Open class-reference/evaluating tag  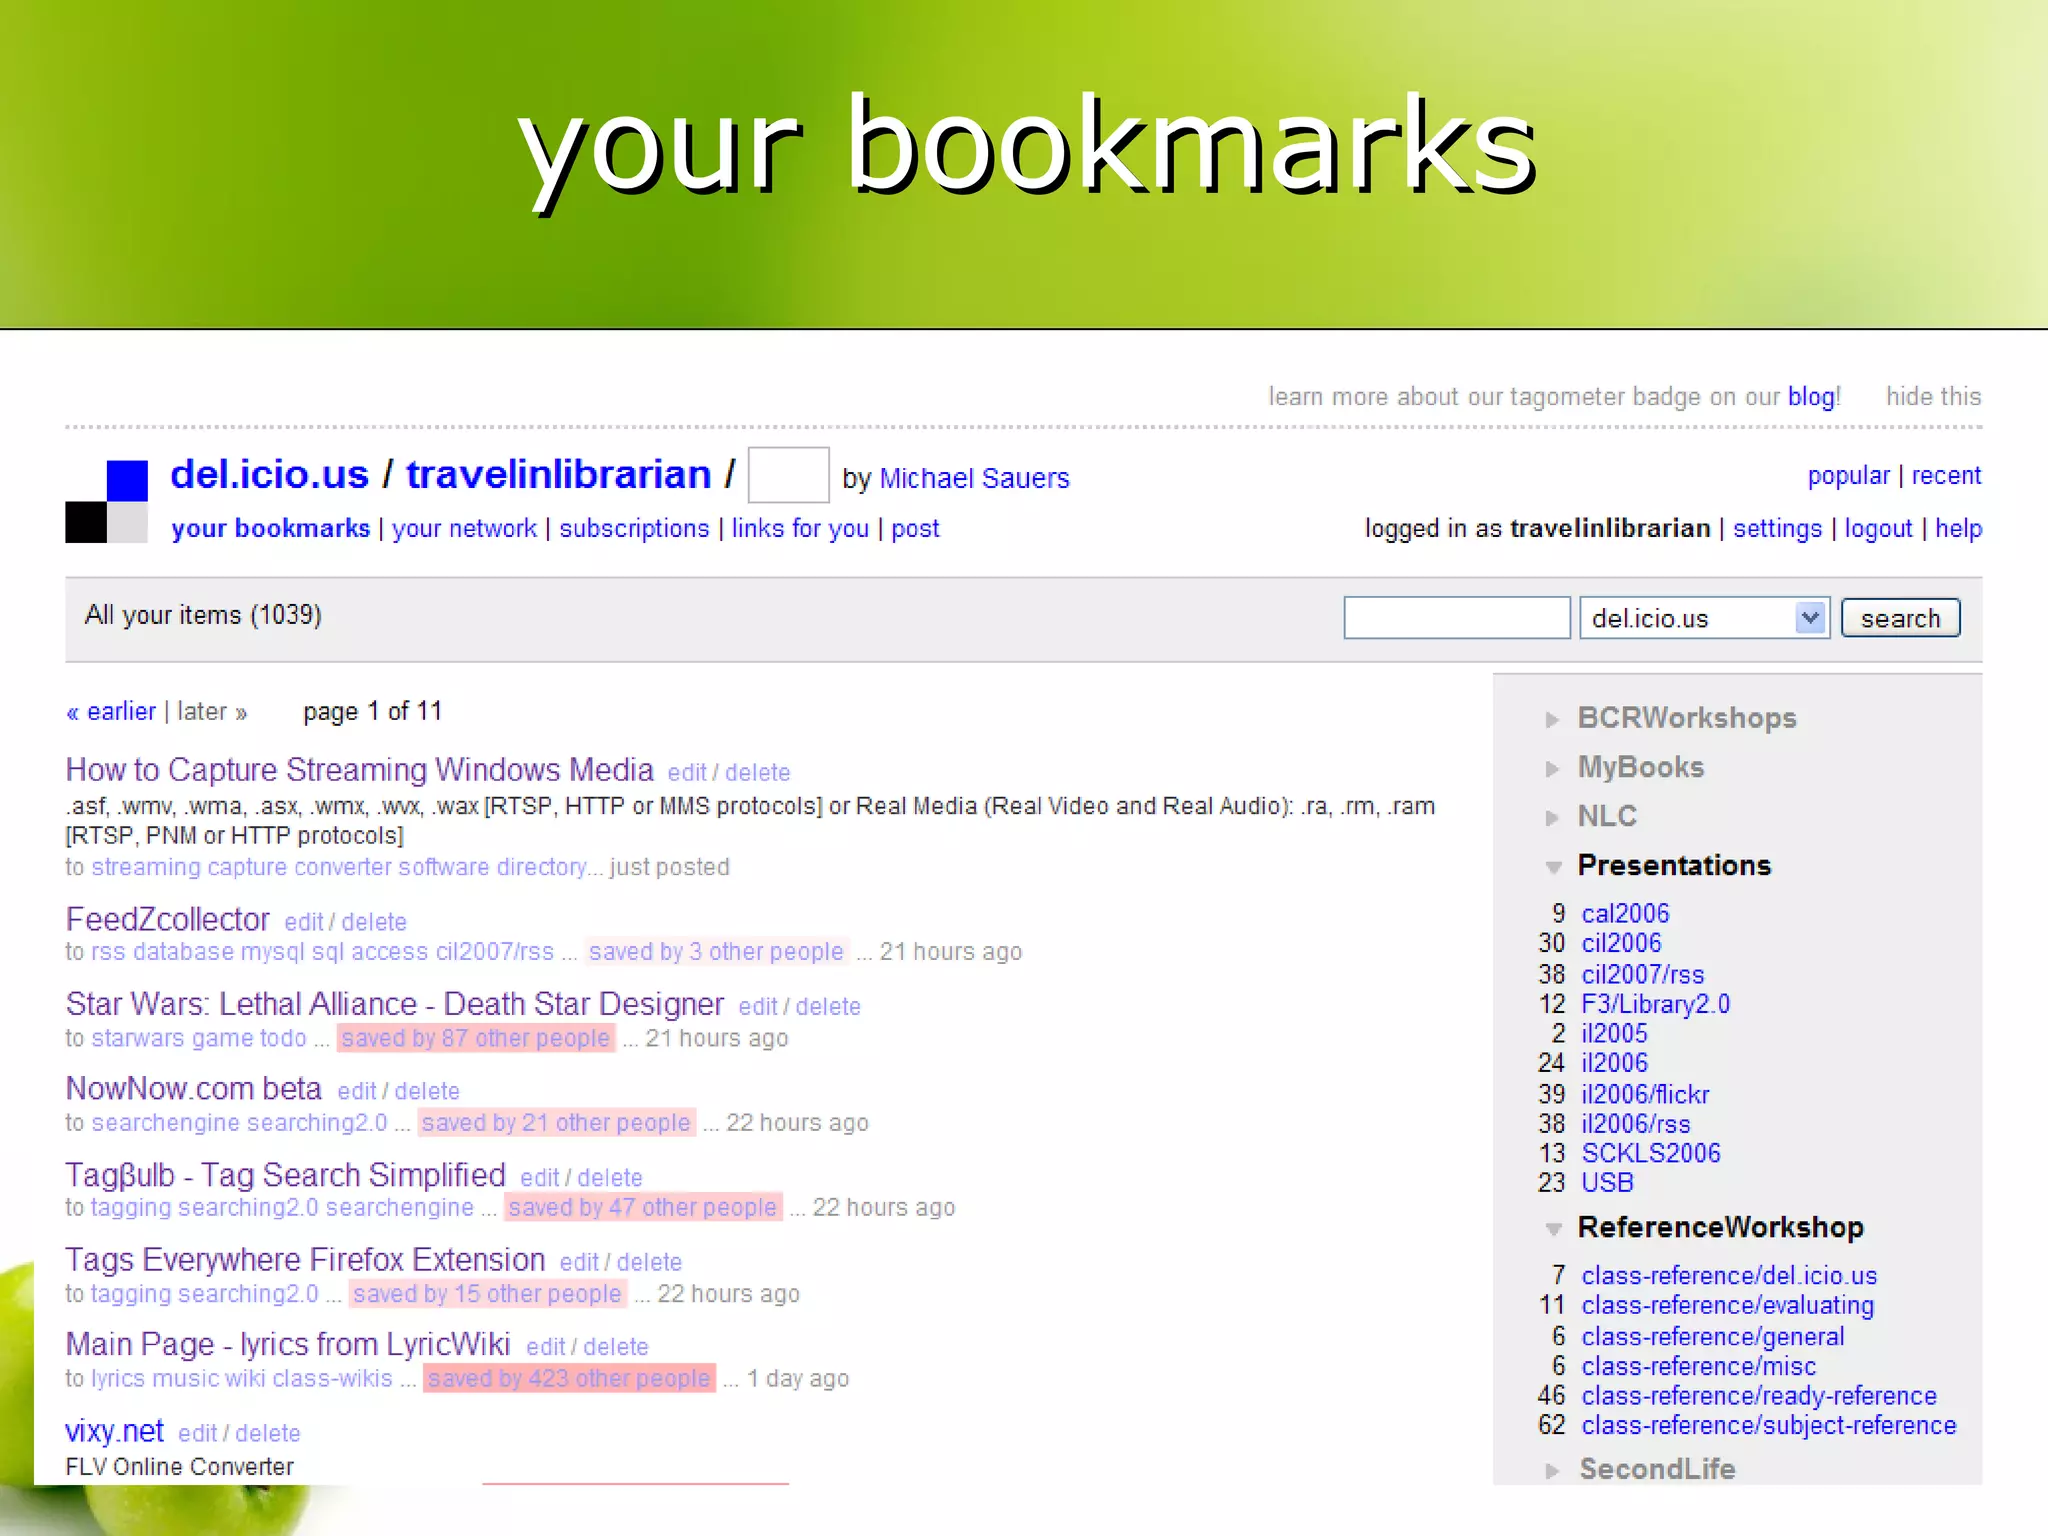tap(1728, 1306)
